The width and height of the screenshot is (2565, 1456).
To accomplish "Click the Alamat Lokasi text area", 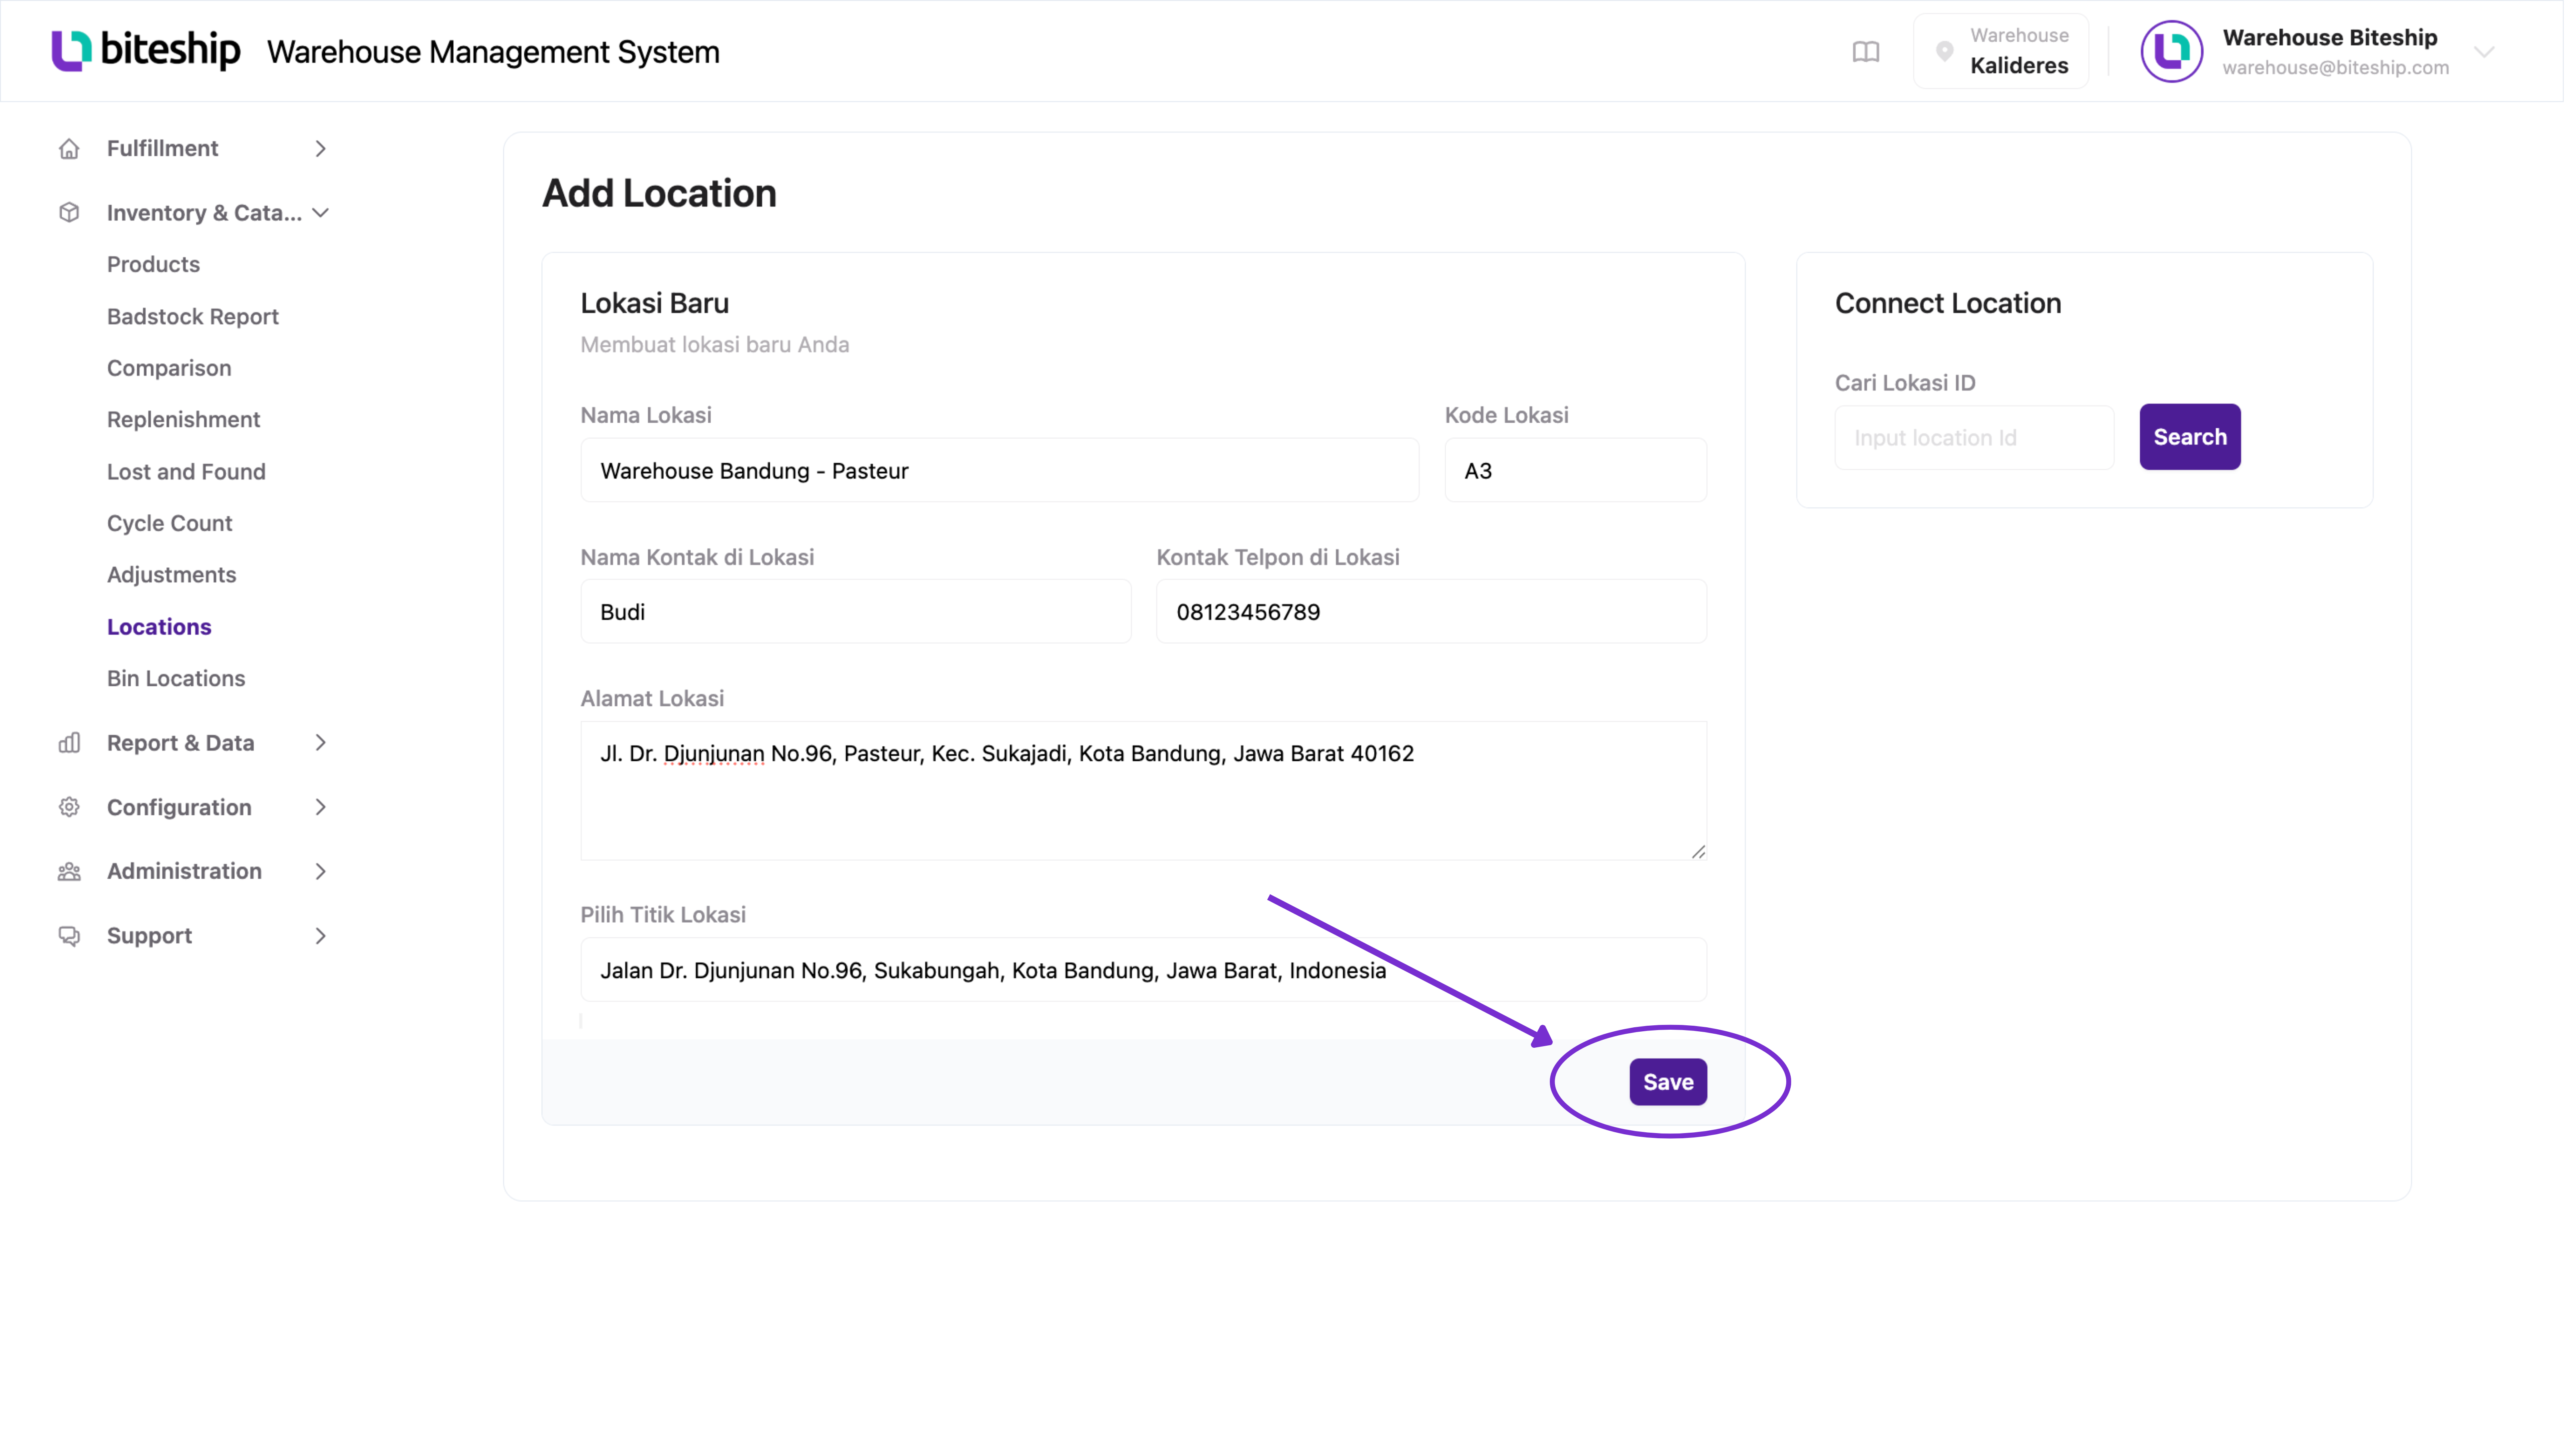I will click(1143, 791).
